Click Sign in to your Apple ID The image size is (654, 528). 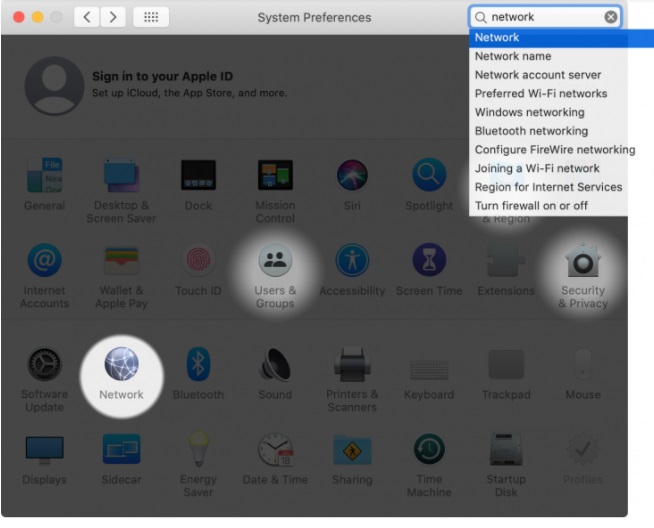coord(162,76)
